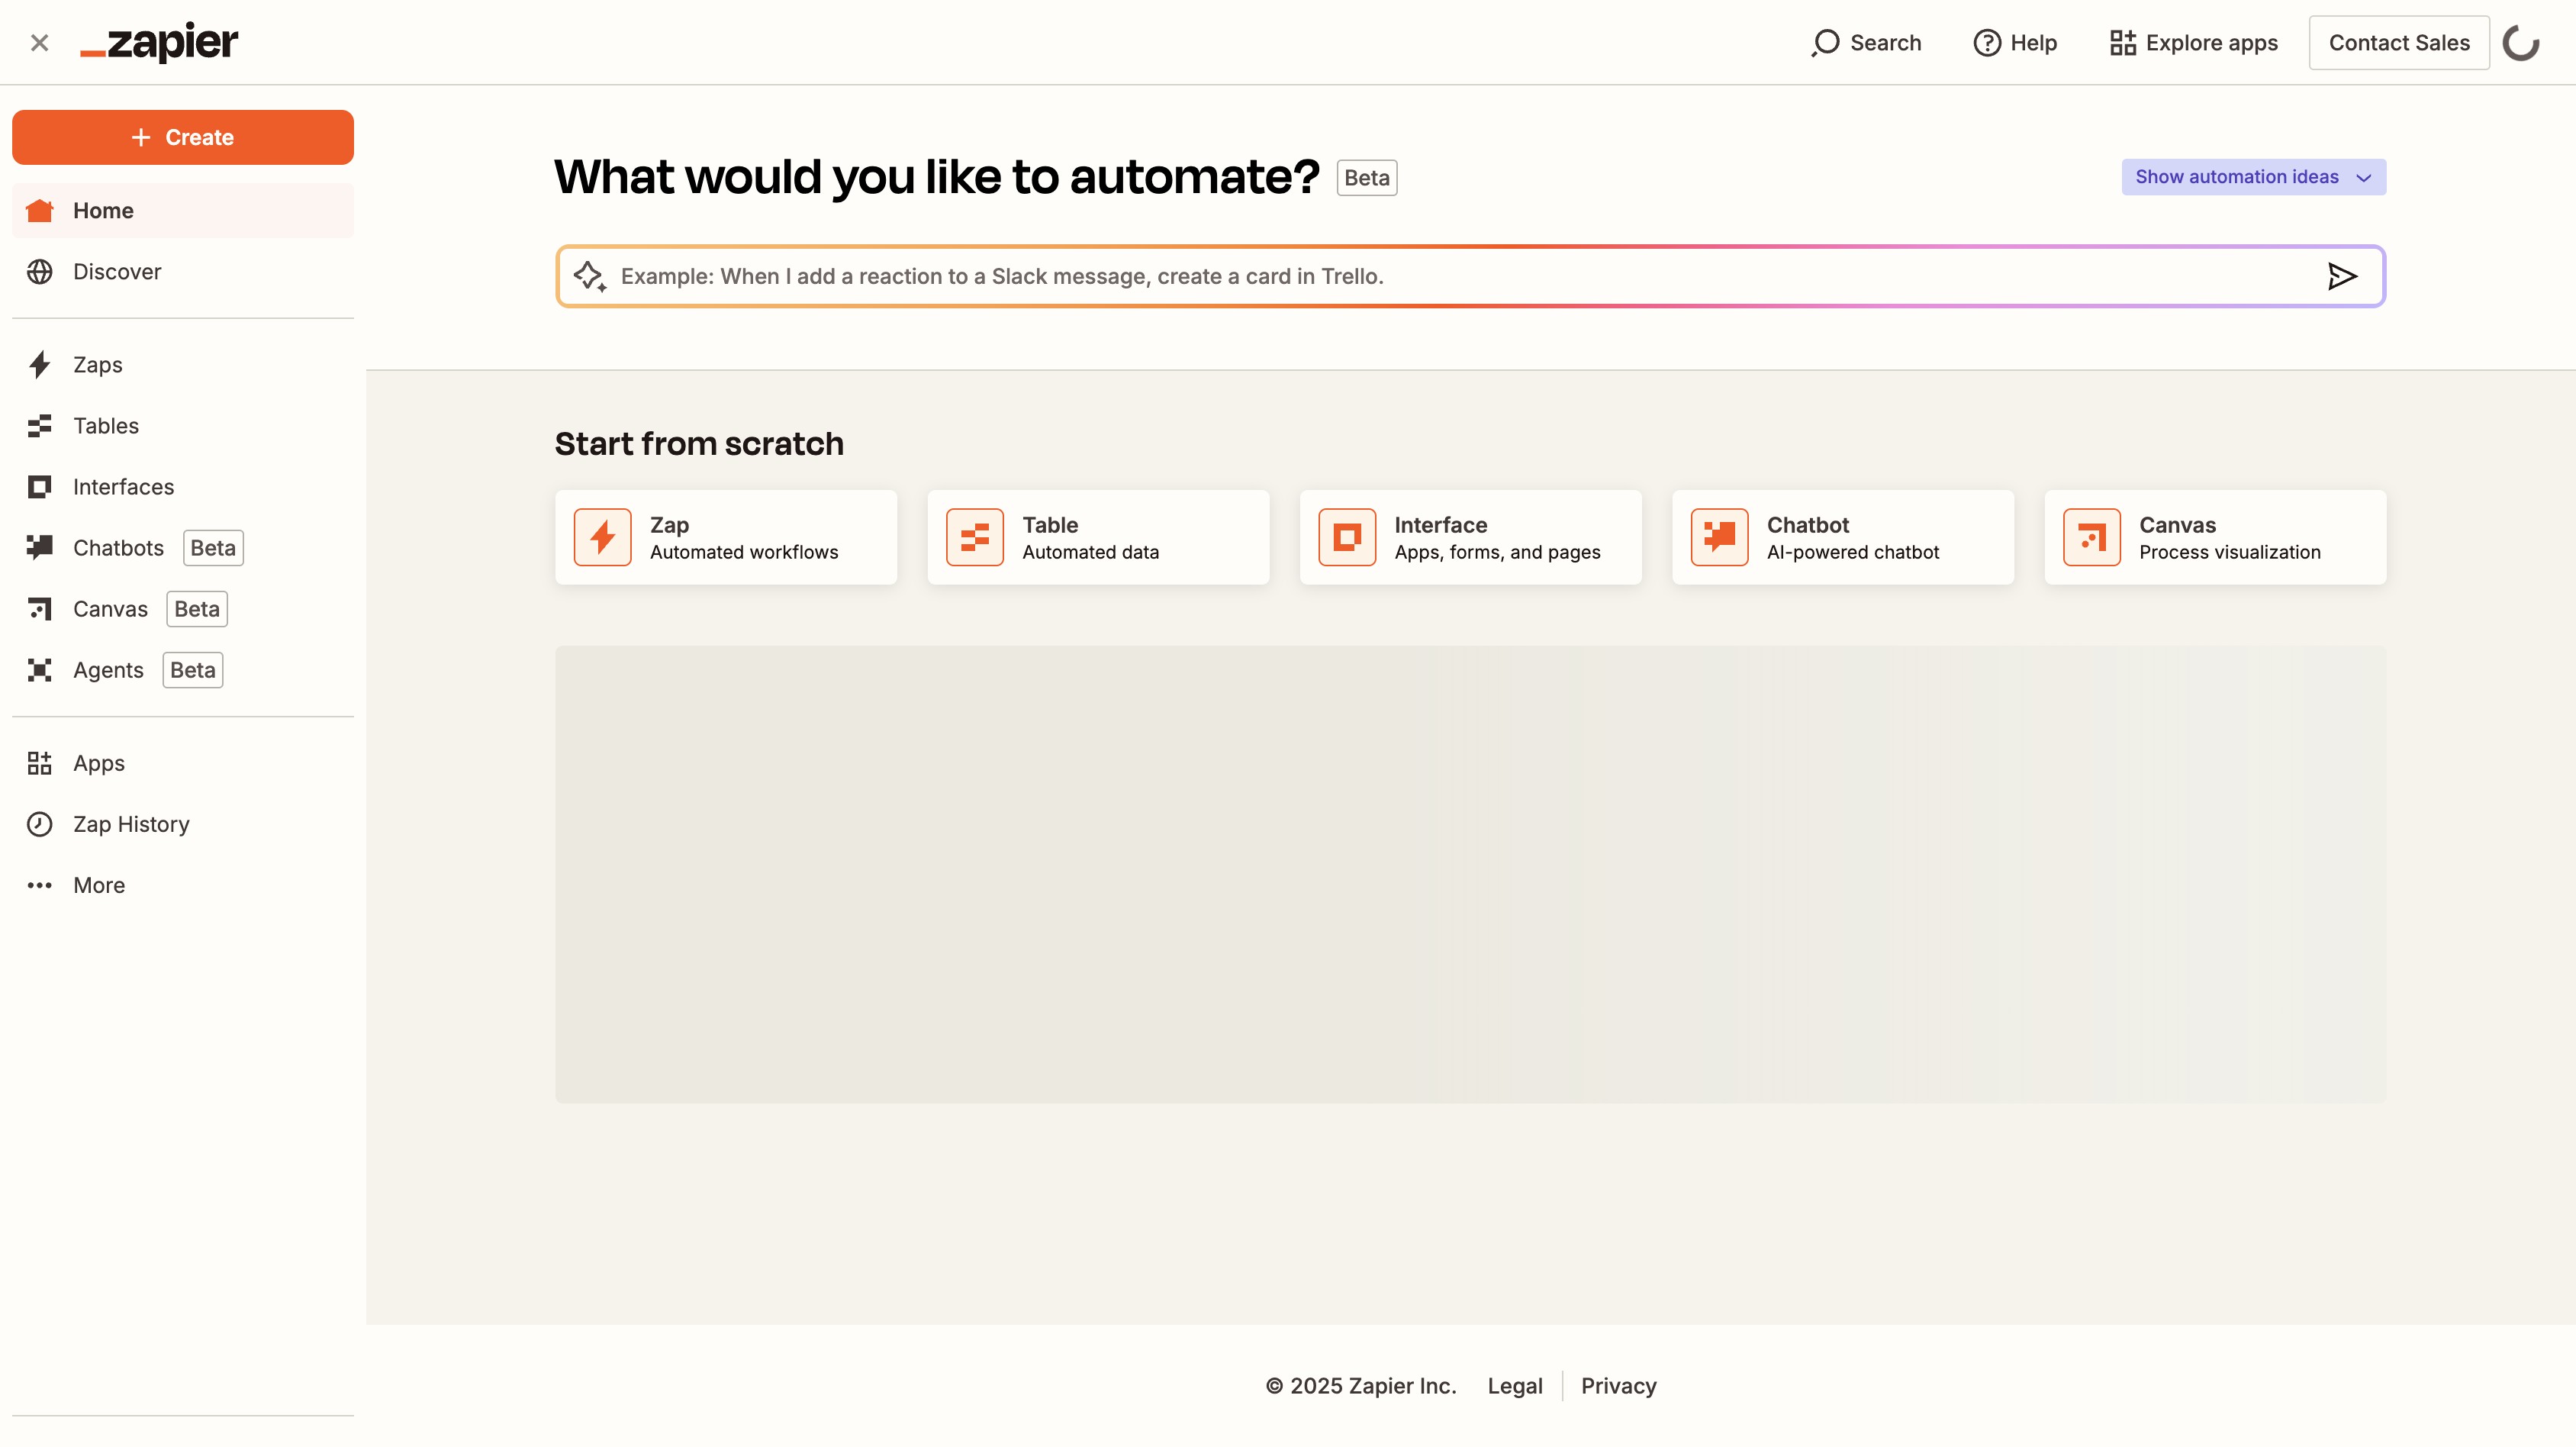This screenshot has height=1447, width=2576.
Task: Click the Explore apps grid icon
Action: click(x=2122, y=42)
